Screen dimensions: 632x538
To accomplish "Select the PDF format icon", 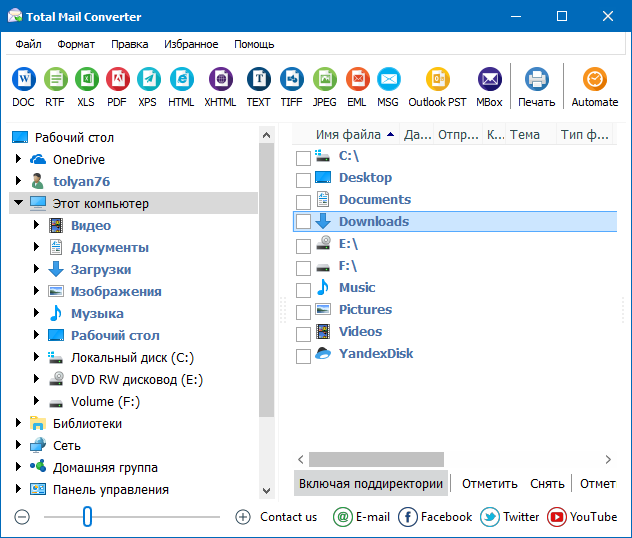I will pos(116,80).
